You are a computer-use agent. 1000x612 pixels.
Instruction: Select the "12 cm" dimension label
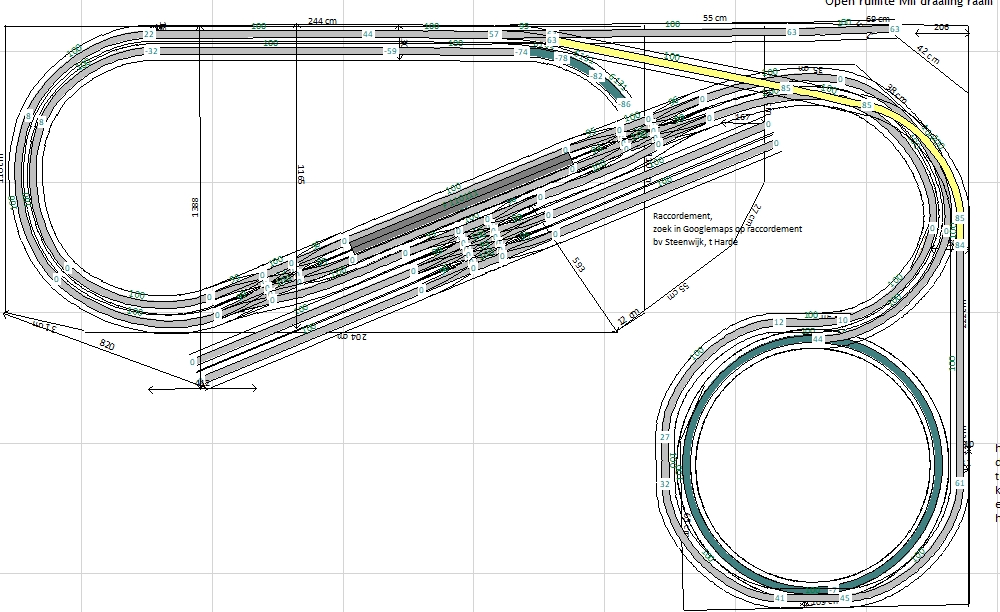coord(629,317)
